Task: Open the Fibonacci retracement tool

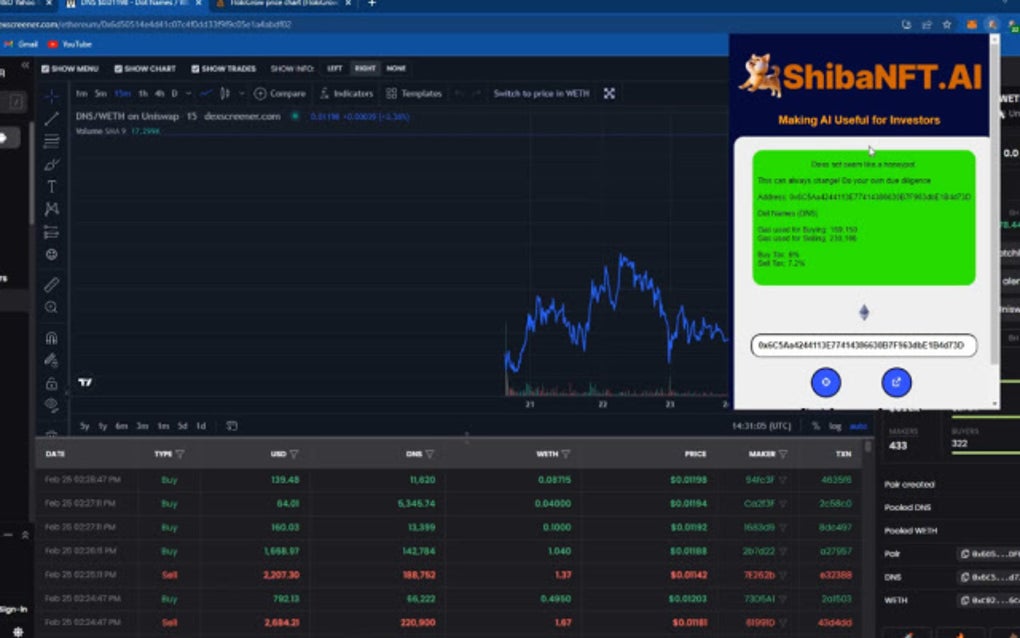Action: point(51,141)
